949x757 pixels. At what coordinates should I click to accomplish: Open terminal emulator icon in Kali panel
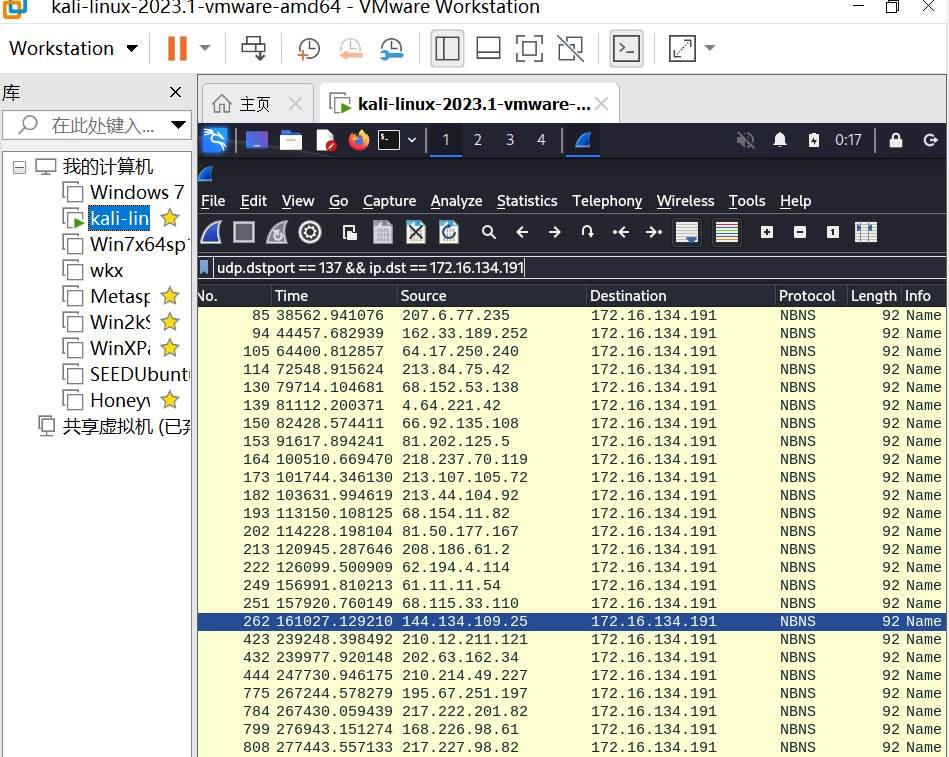click(x=389, y=140)
